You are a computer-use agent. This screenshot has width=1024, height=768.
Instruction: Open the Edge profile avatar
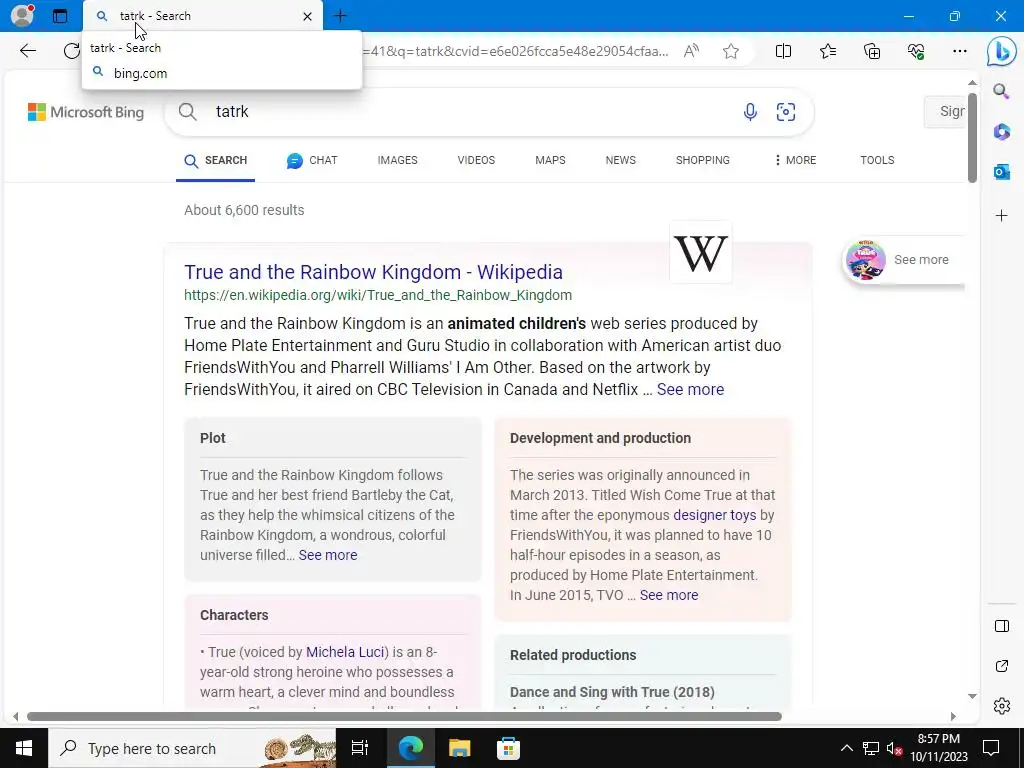click(22, 16)
